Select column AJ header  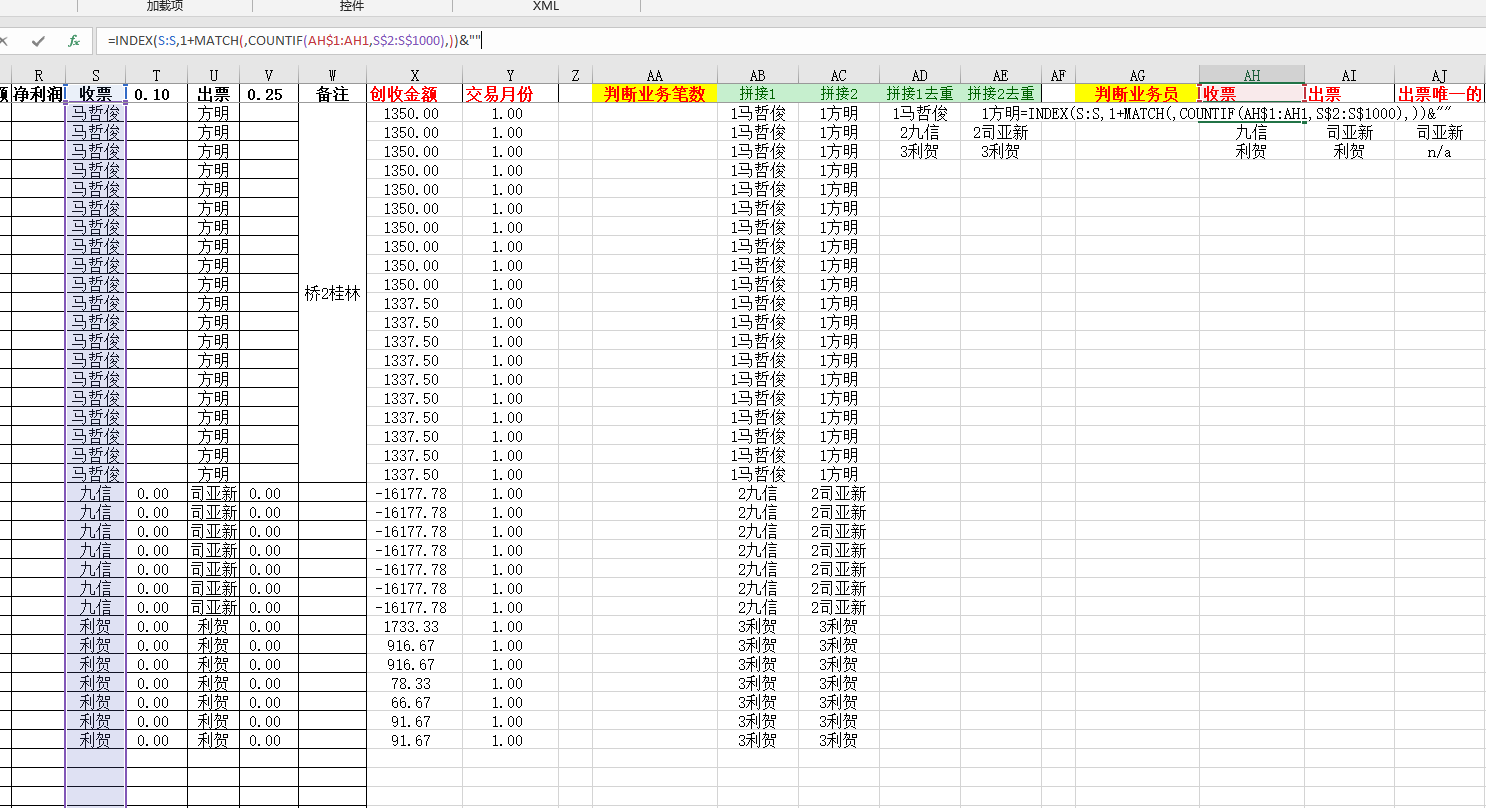point(1440,75)
